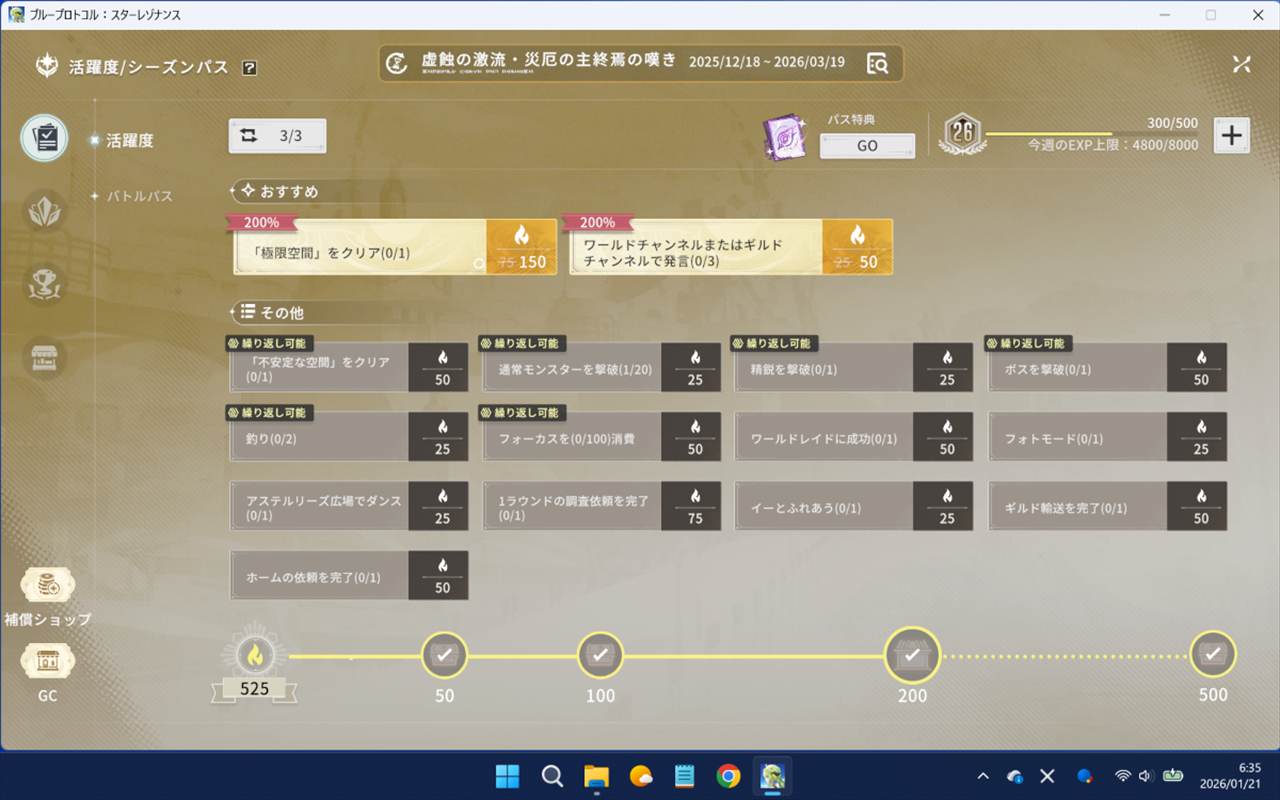Screen dimensions: 1280x800
Task: Open the trophy sidebar icon
Action: click(x=45, y=285)
